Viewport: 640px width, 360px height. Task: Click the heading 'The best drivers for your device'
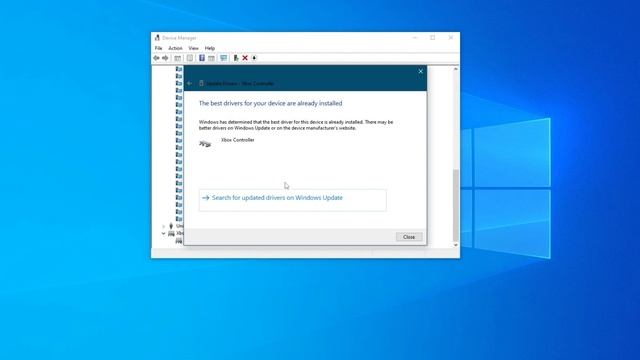pyautogui.click(x=271, y=104)
